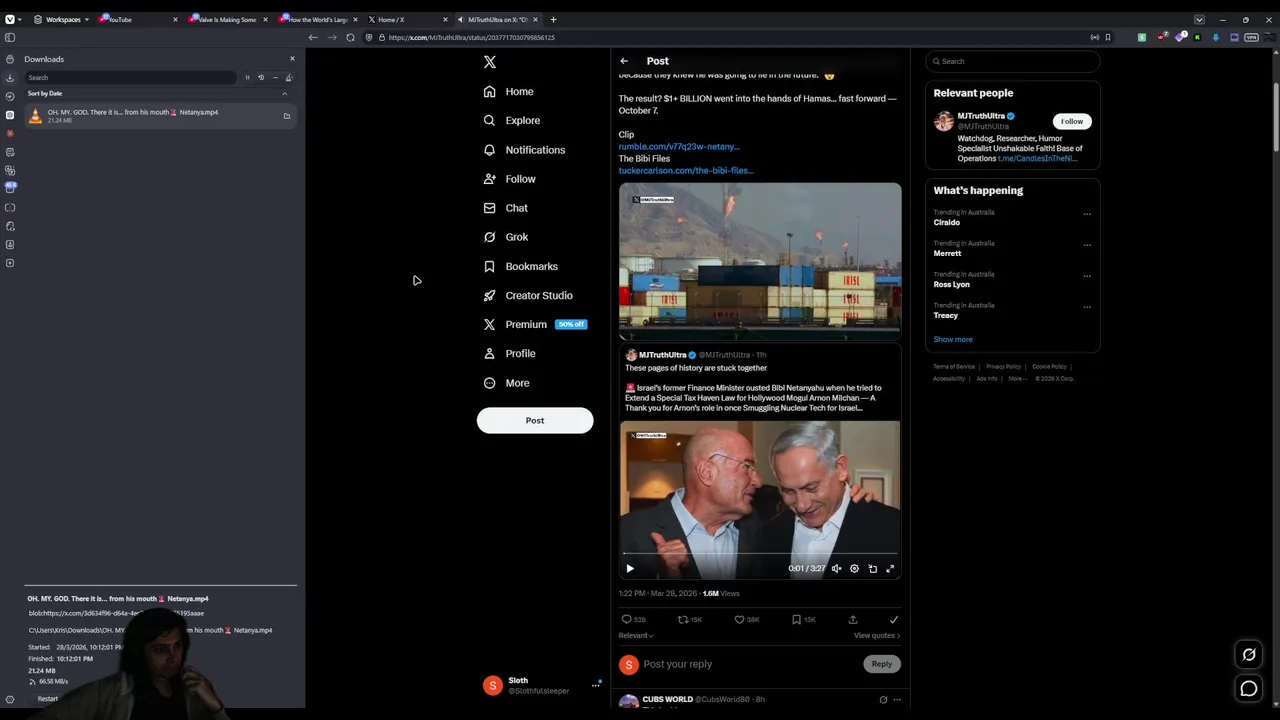The image size is (1280, 720).
Task: Go to X home via logo
Action: (490, 62)
